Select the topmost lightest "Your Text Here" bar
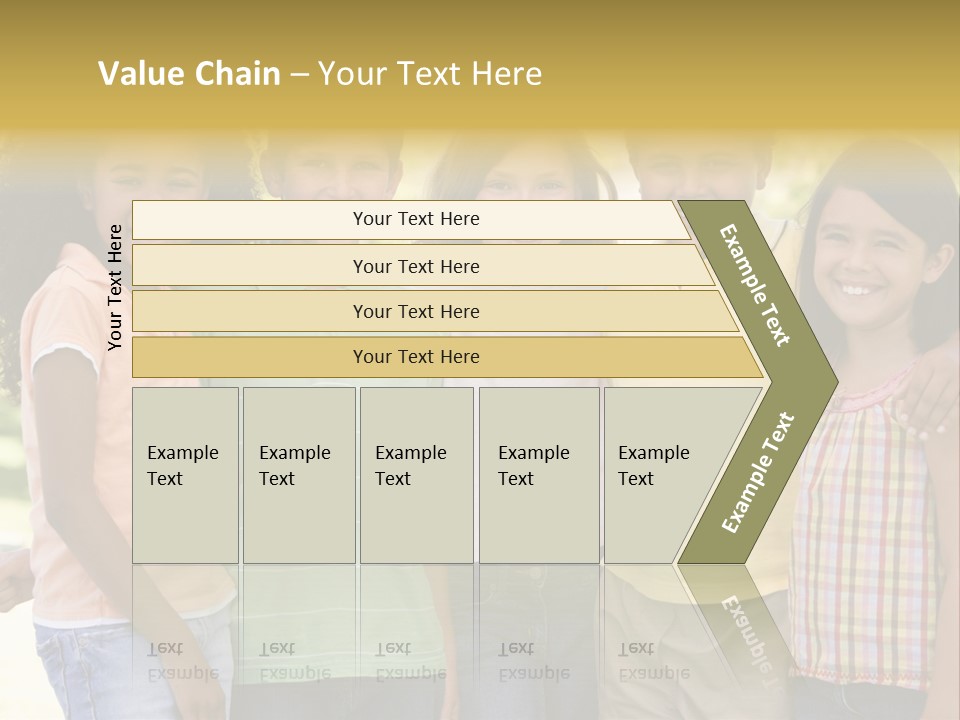Image resolution: width=960 pixels, height=720 pixels. 416,219
